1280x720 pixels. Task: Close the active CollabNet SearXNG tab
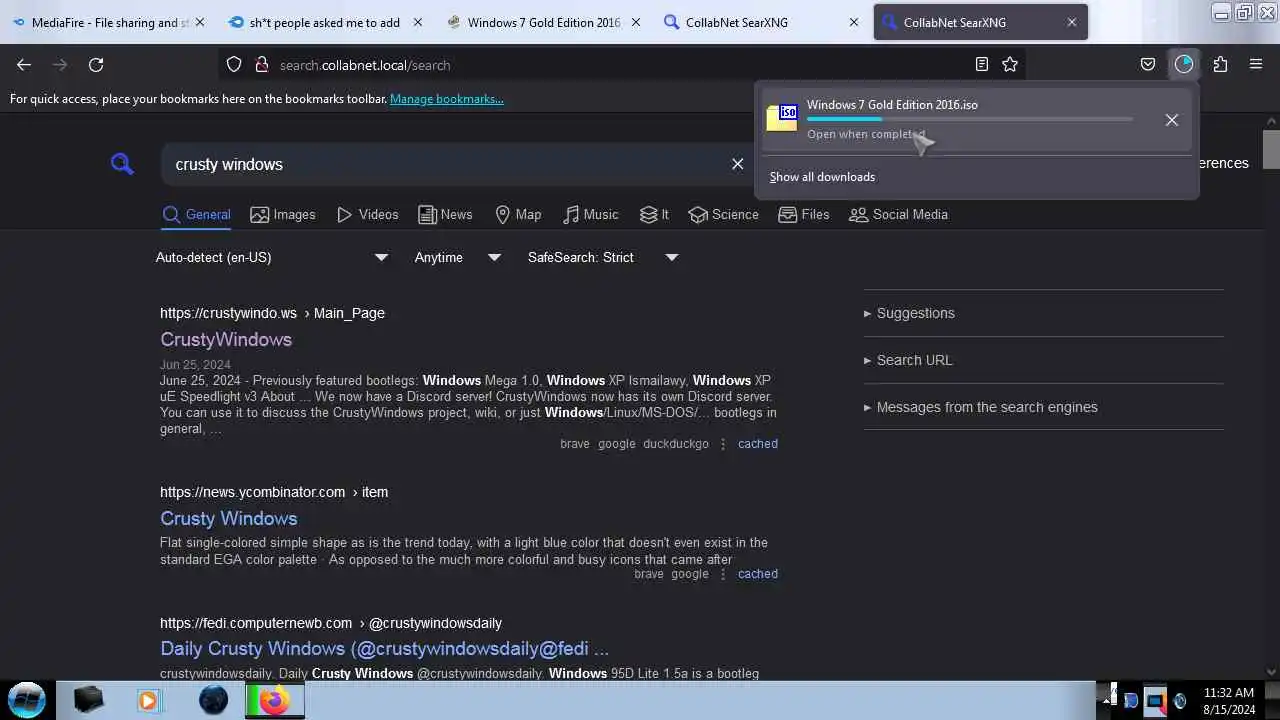1072,22
